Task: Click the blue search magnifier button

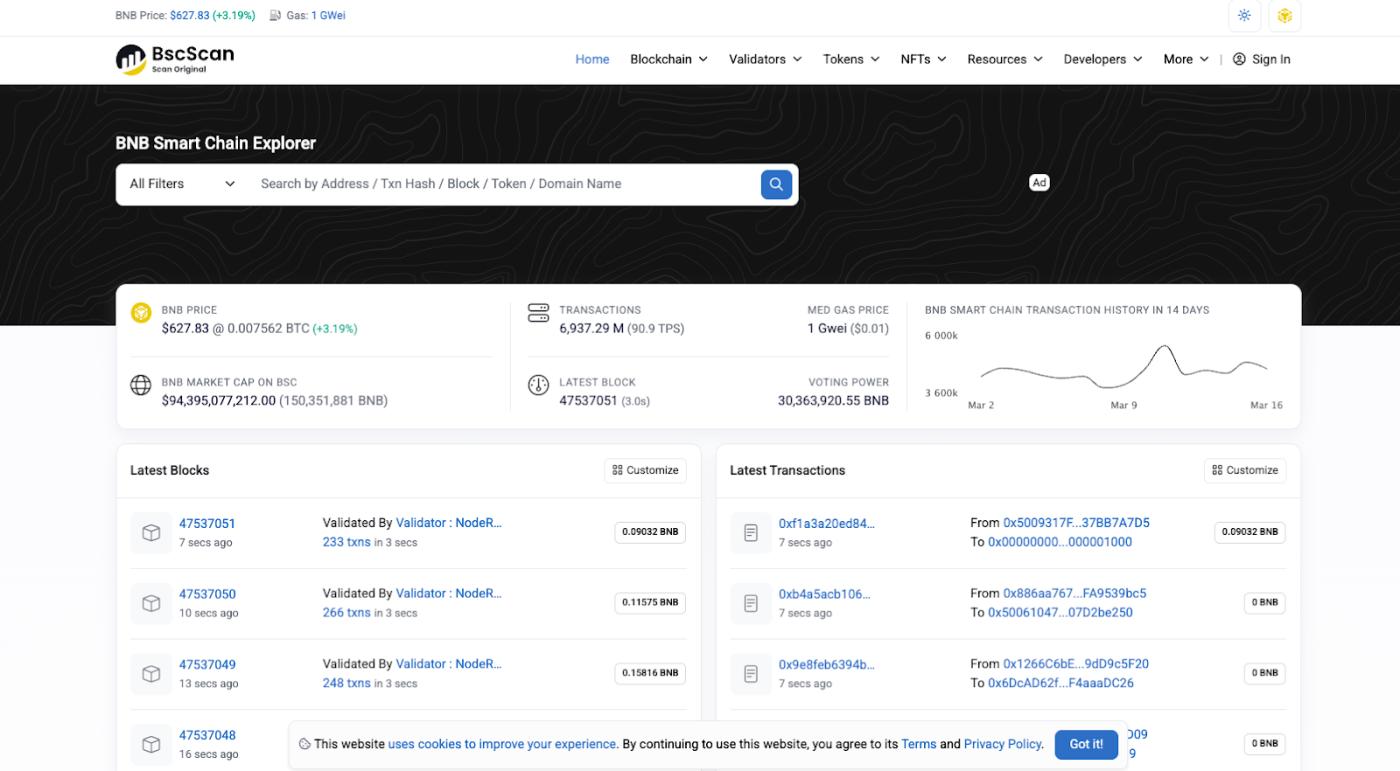Action: coord(776,184)
